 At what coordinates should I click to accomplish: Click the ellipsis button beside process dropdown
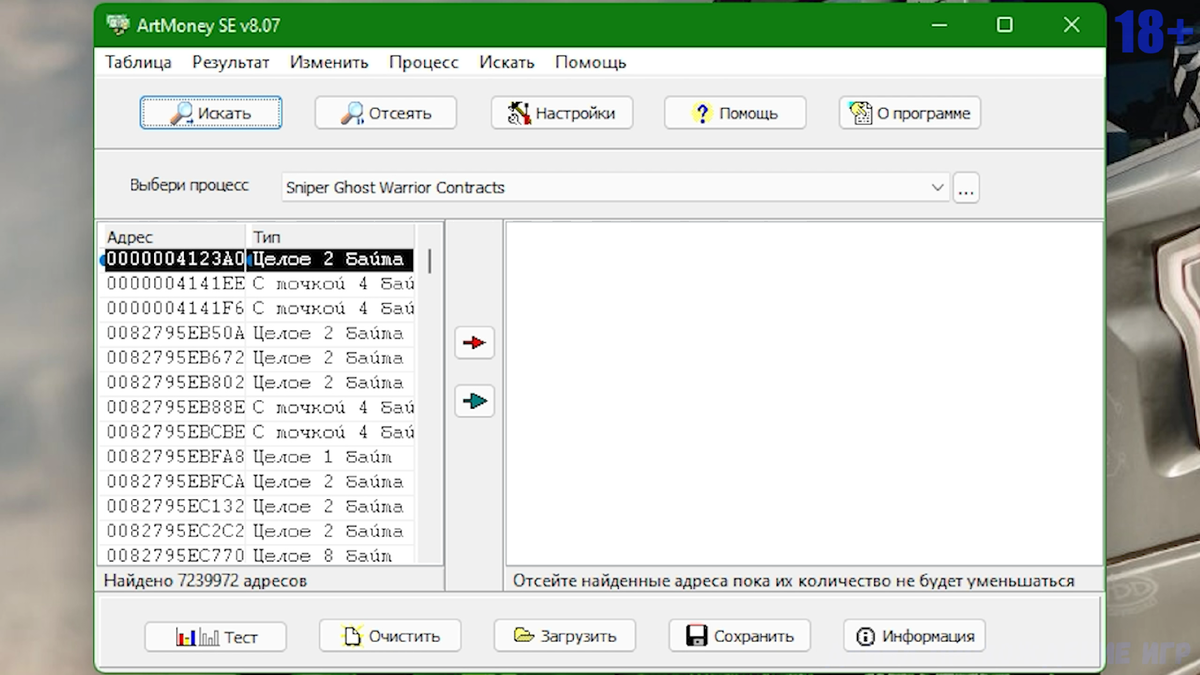965,187
